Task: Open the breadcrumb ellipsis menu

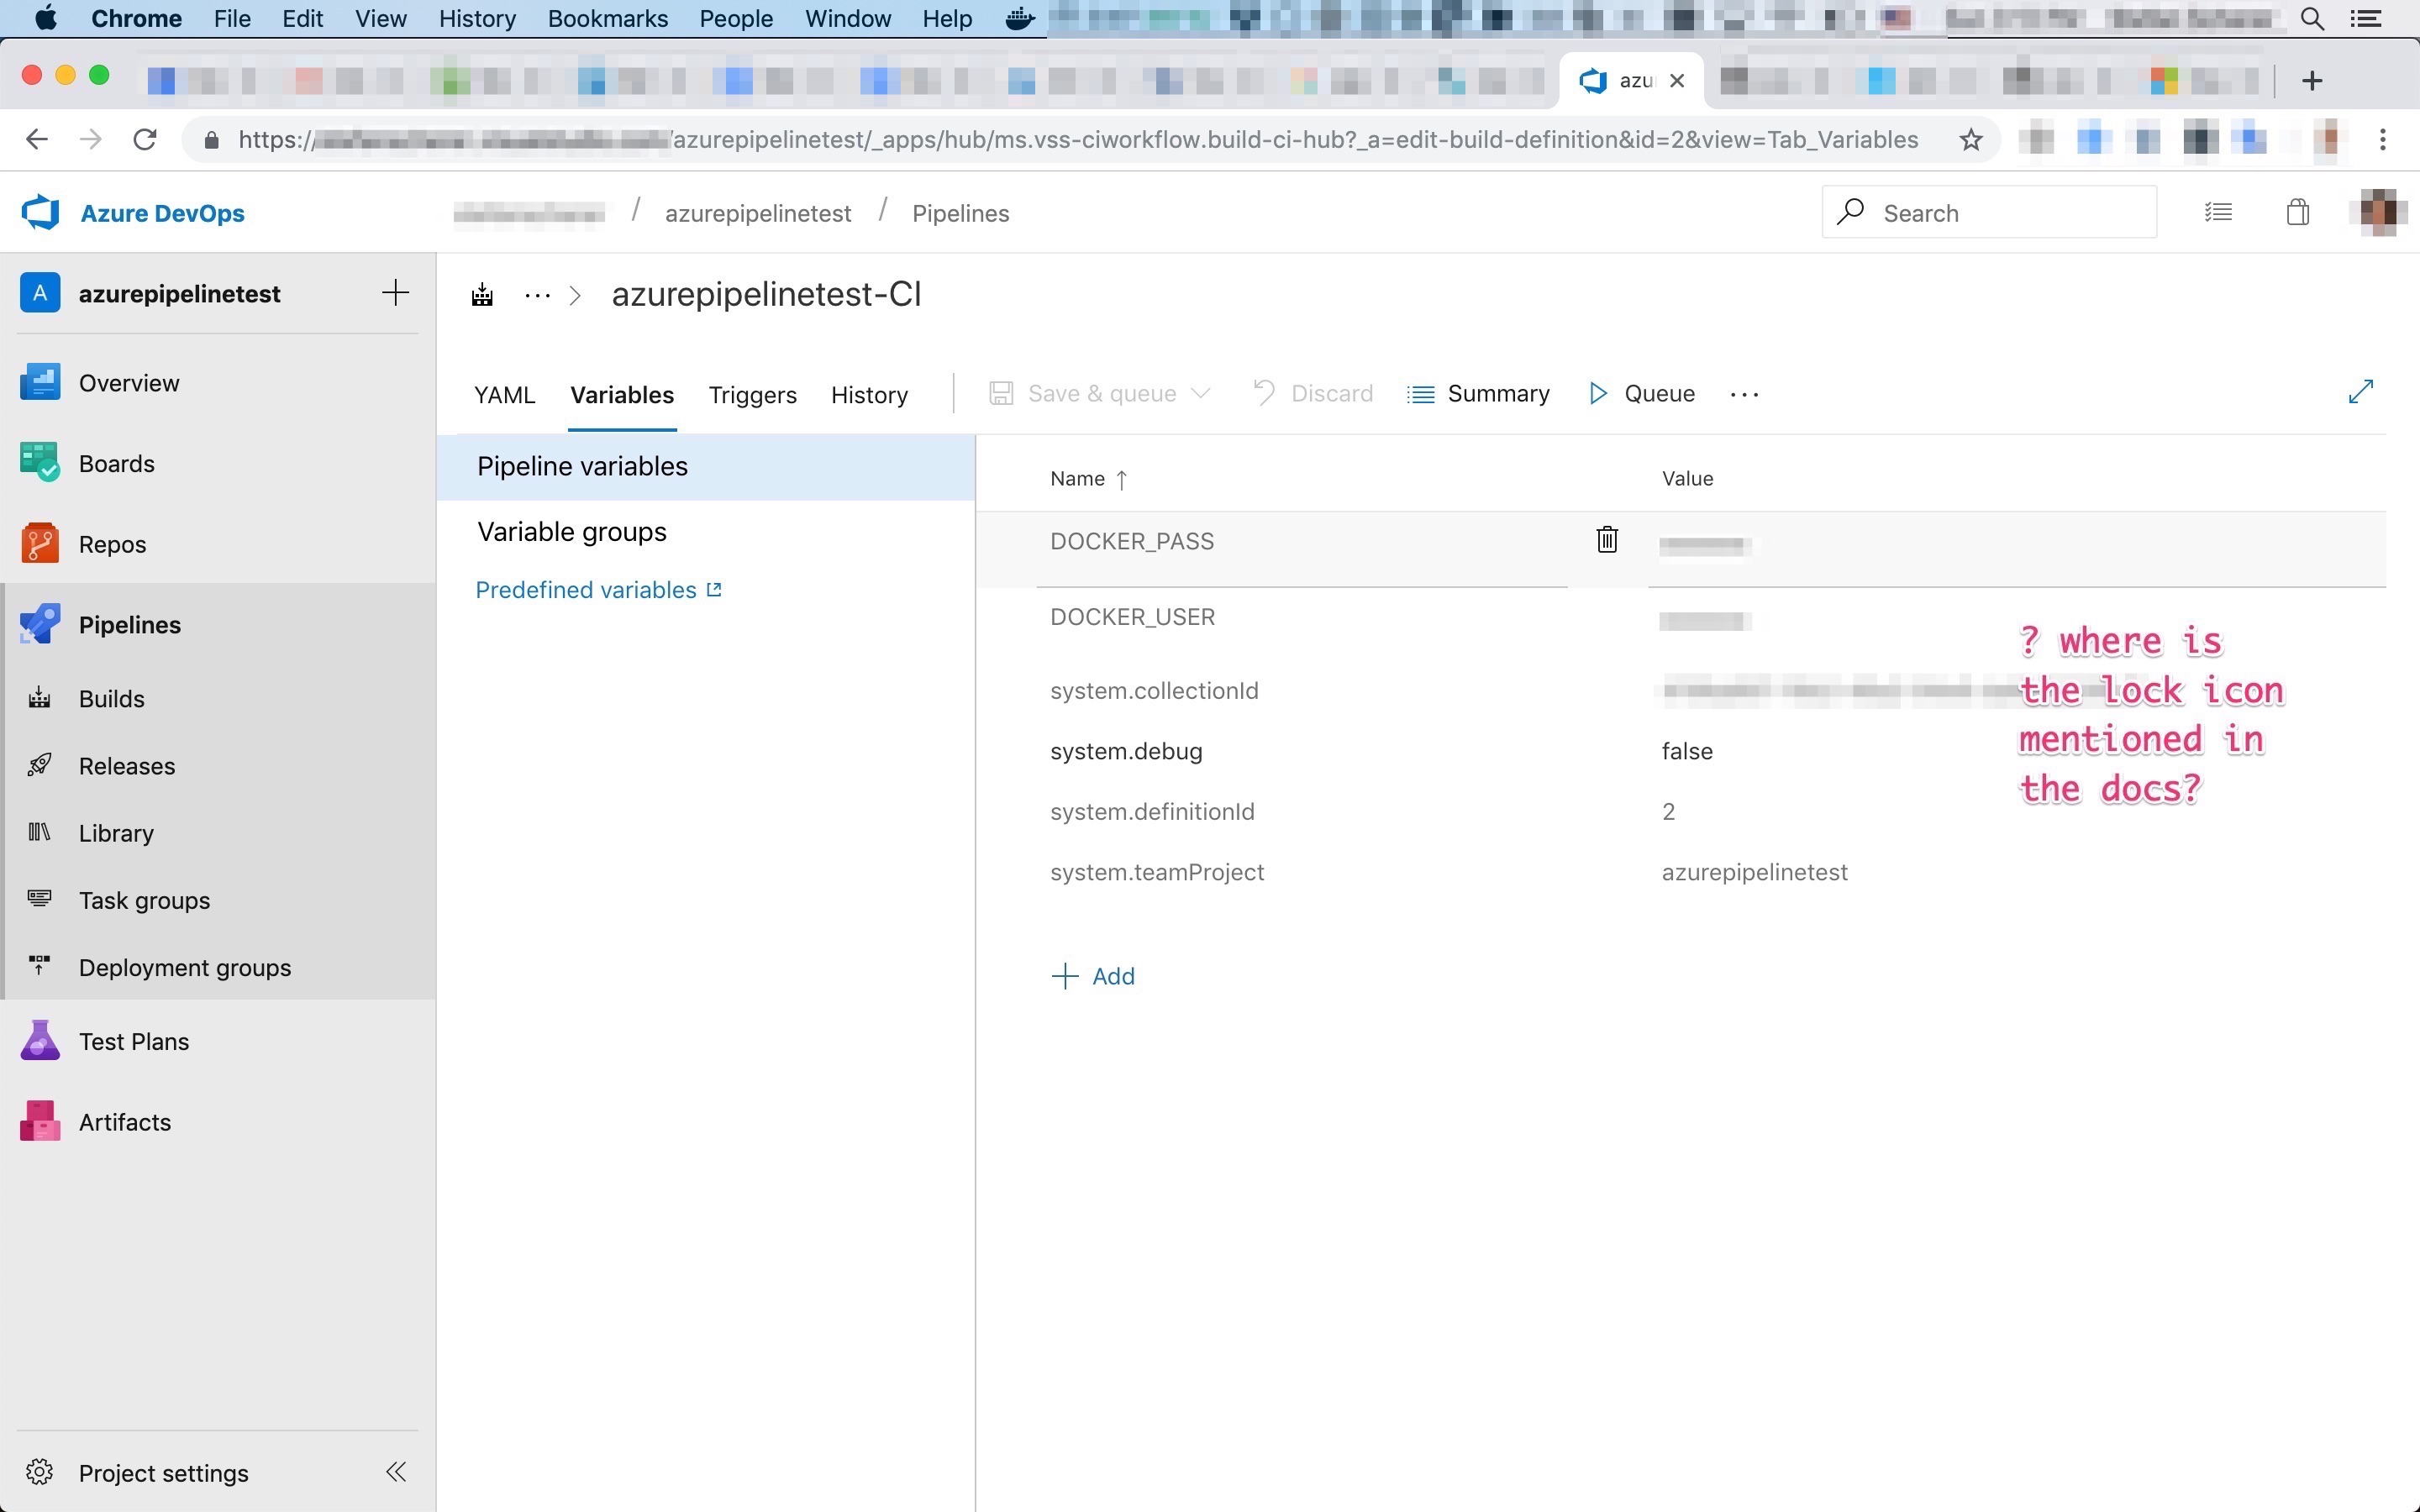Action: pos(538,296)
